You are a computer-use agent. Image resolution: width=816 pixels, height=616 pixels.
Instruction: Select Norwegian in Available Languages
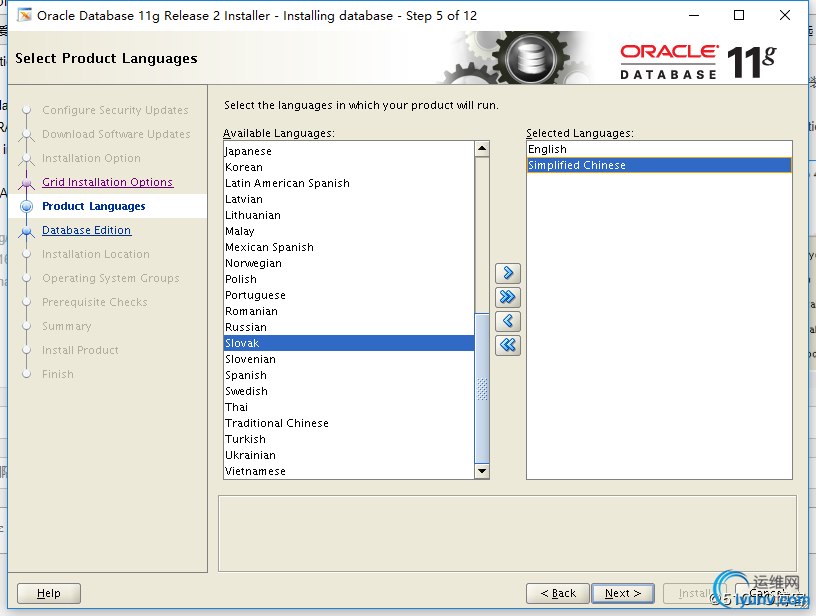click(349, 263)
